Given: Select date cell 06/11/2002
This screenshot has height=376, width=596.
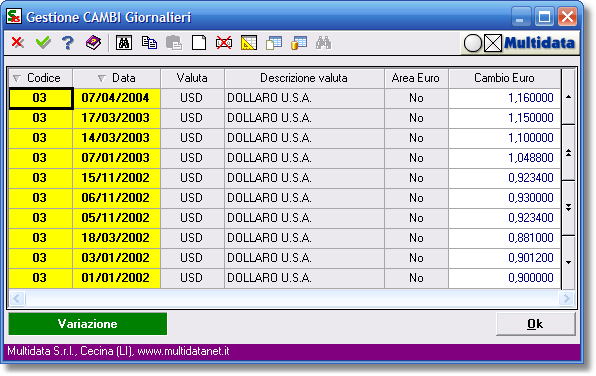Looking at the screenshot, I should pos(116,198).
